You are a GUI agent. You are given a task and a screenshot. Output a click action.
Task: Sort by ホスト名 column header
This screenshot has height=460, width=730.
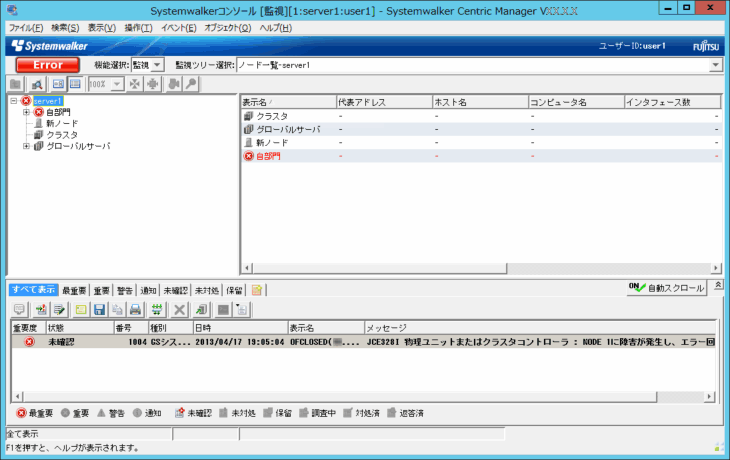pyautogui.click(x=480, y=102)
